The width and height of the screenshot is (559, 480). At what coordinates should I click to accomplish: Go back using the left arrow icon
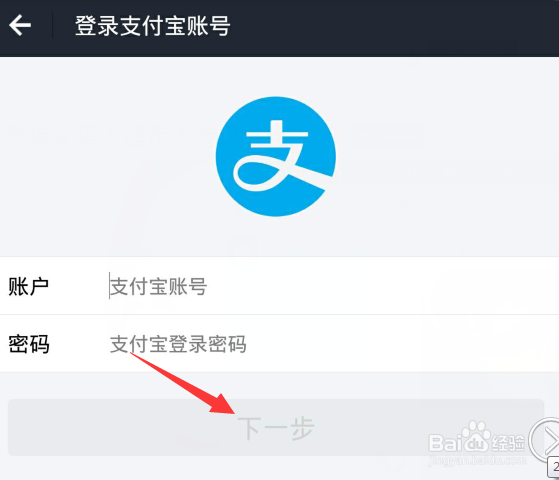(20, 25)
